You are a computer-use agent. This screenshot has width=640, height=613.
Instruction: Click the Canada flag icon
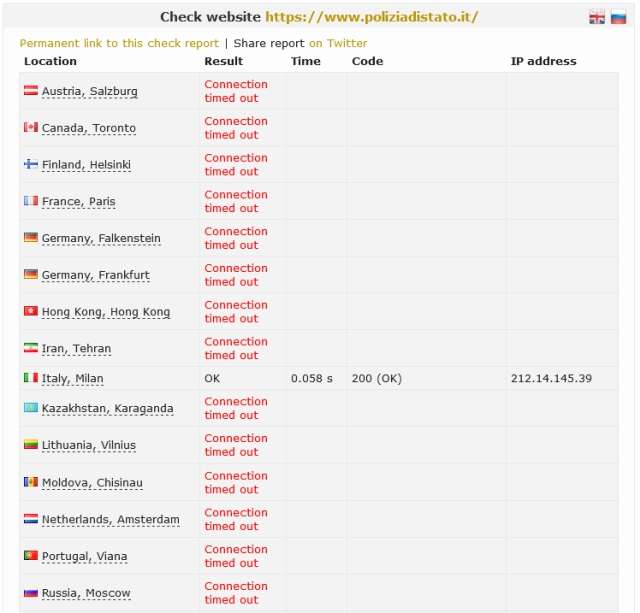click(31, 128)
